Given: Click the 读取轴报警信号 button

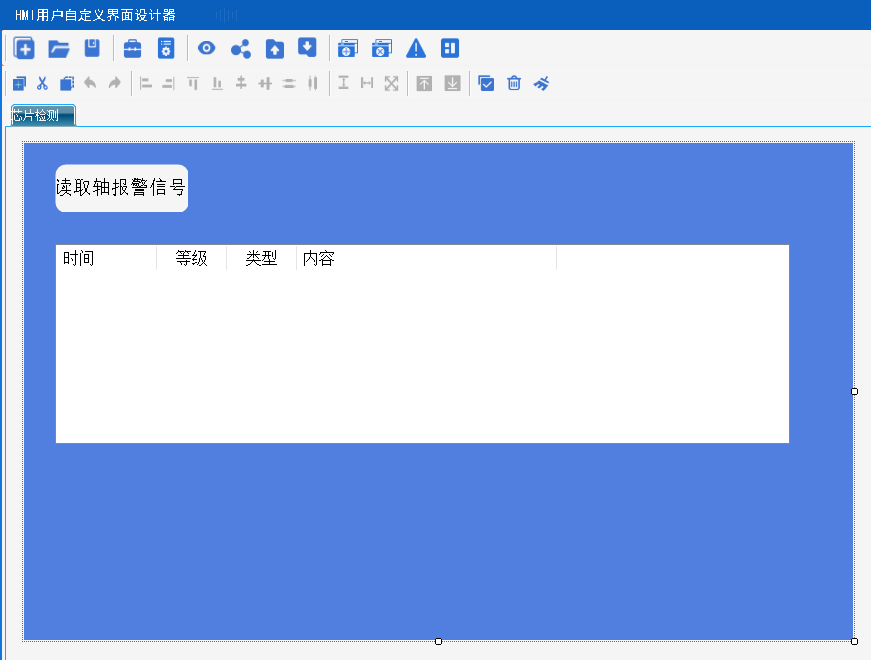Looking at the screenshot, I should tap(122, 188).
